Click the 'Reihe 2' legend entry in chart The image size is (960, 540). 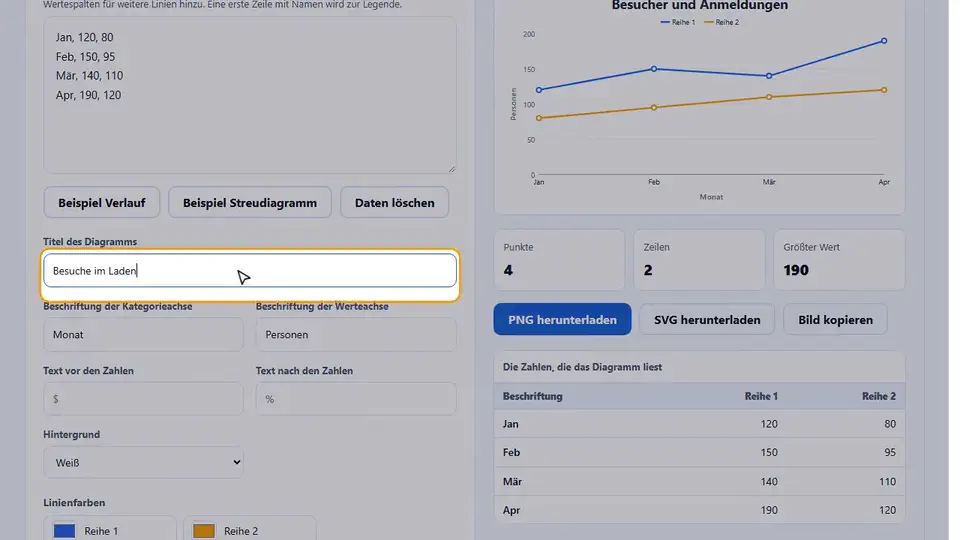coord(721,22)
